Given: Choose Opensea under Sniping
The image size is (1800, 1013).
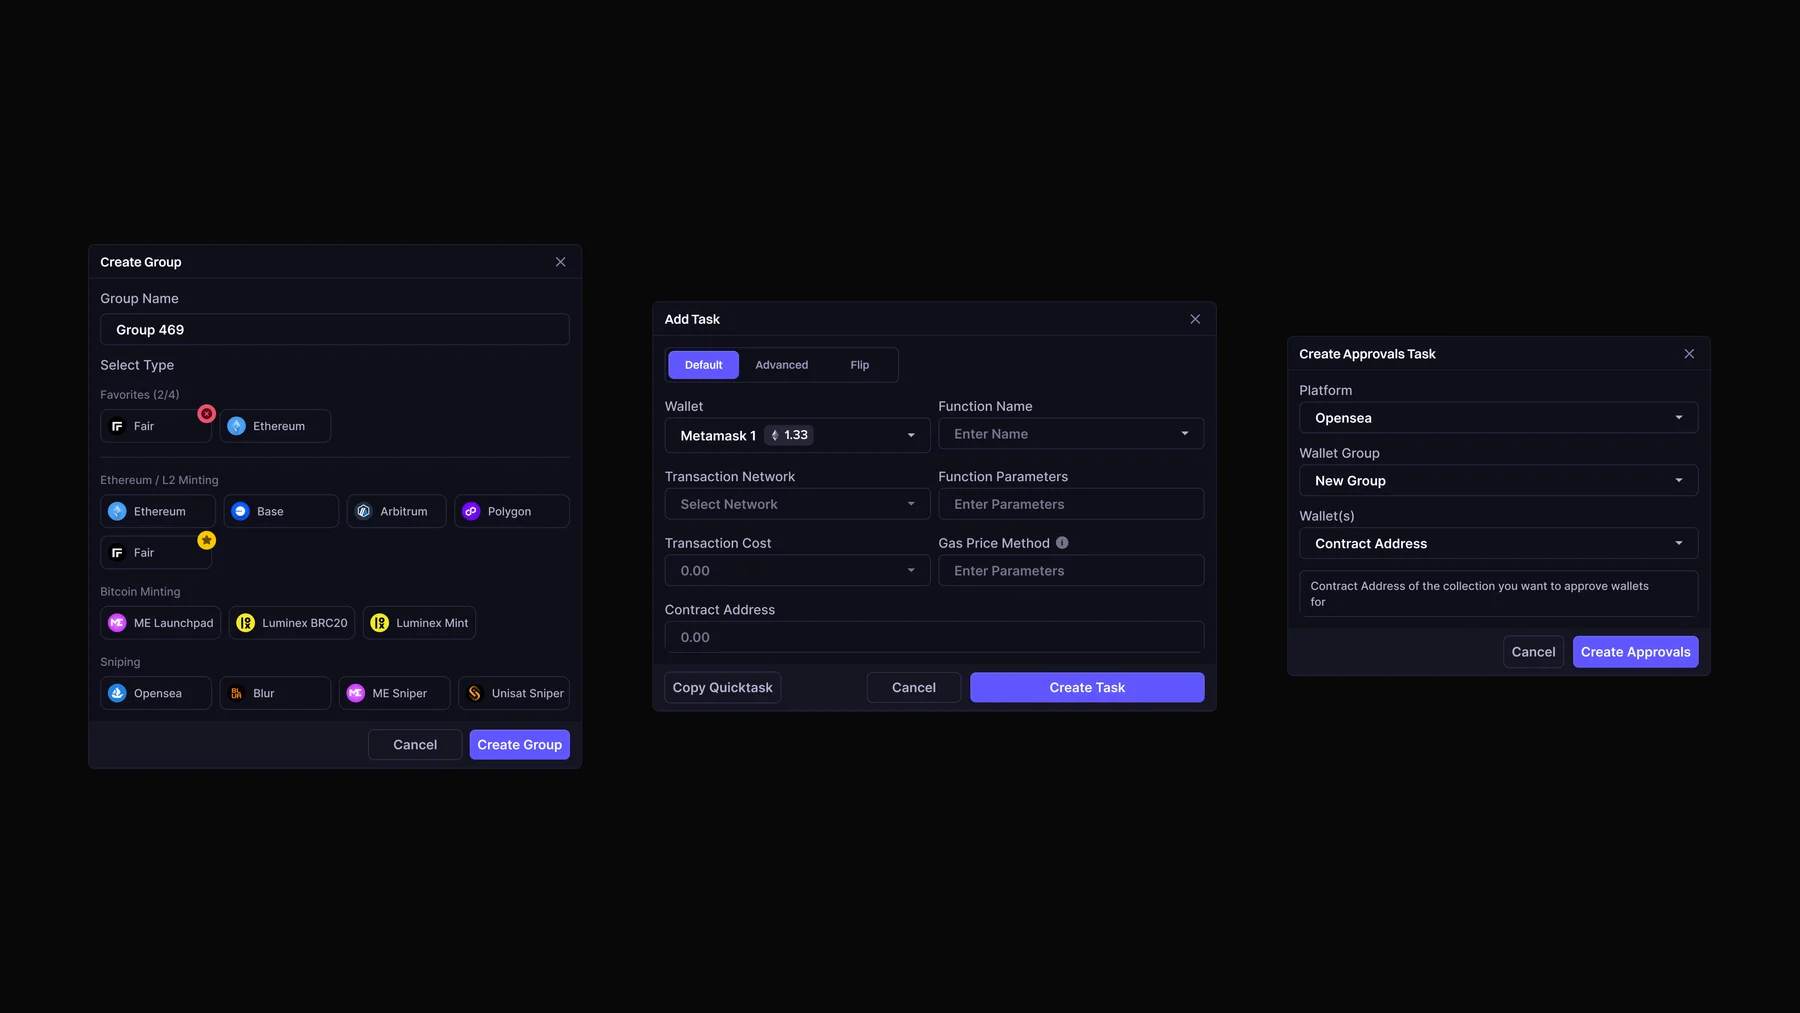Looking at the screenshot, I should pyautogui.click(x=156, y=693).
